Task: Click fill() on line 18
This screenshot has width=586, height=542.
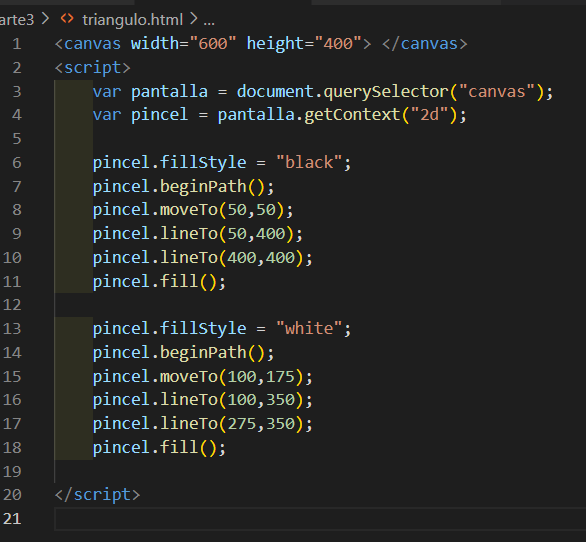Action: (x=188, y=447)
